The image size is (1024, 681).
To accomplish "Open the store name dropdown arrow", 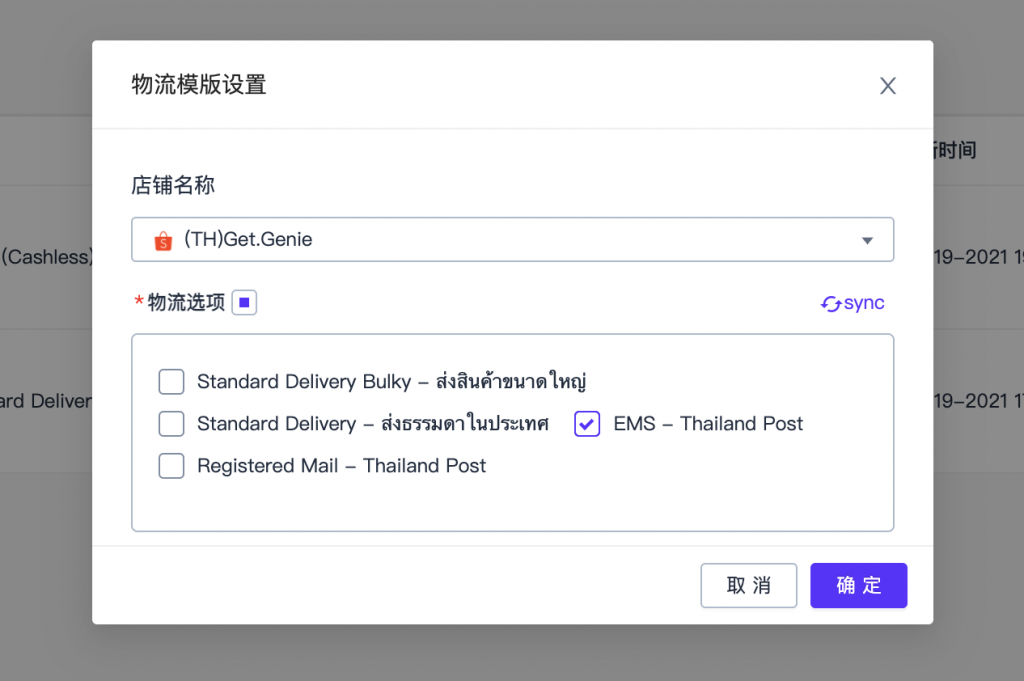I will click(867, 240).
